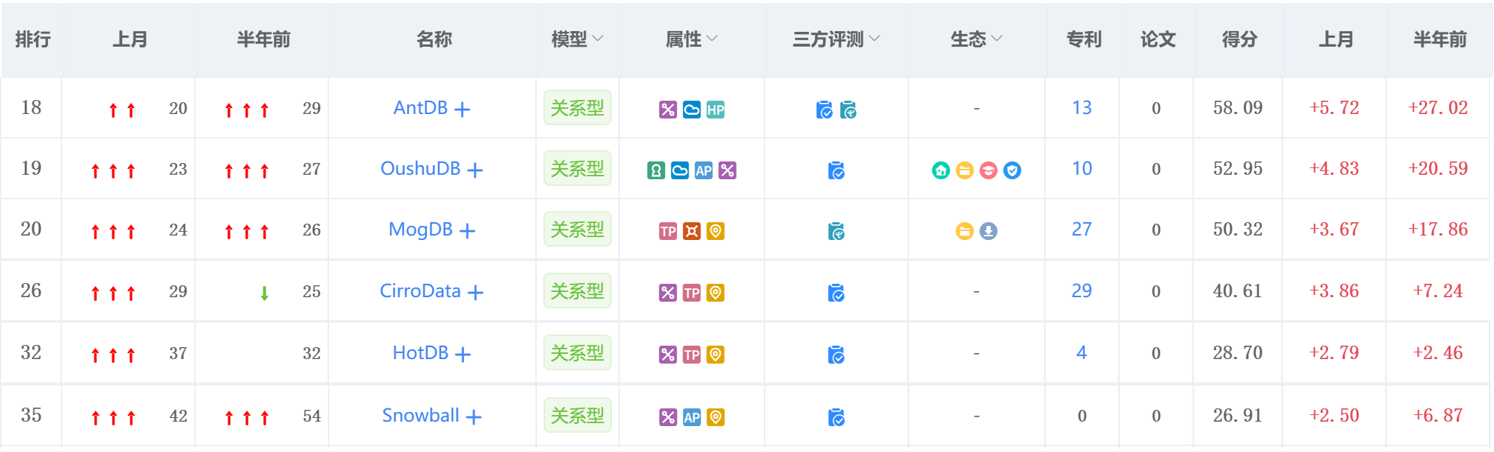Click the red graduation cap icon for OushuDB
Image resolution: width=1494 pixels, height=452 pixels.
coord(988,171)
